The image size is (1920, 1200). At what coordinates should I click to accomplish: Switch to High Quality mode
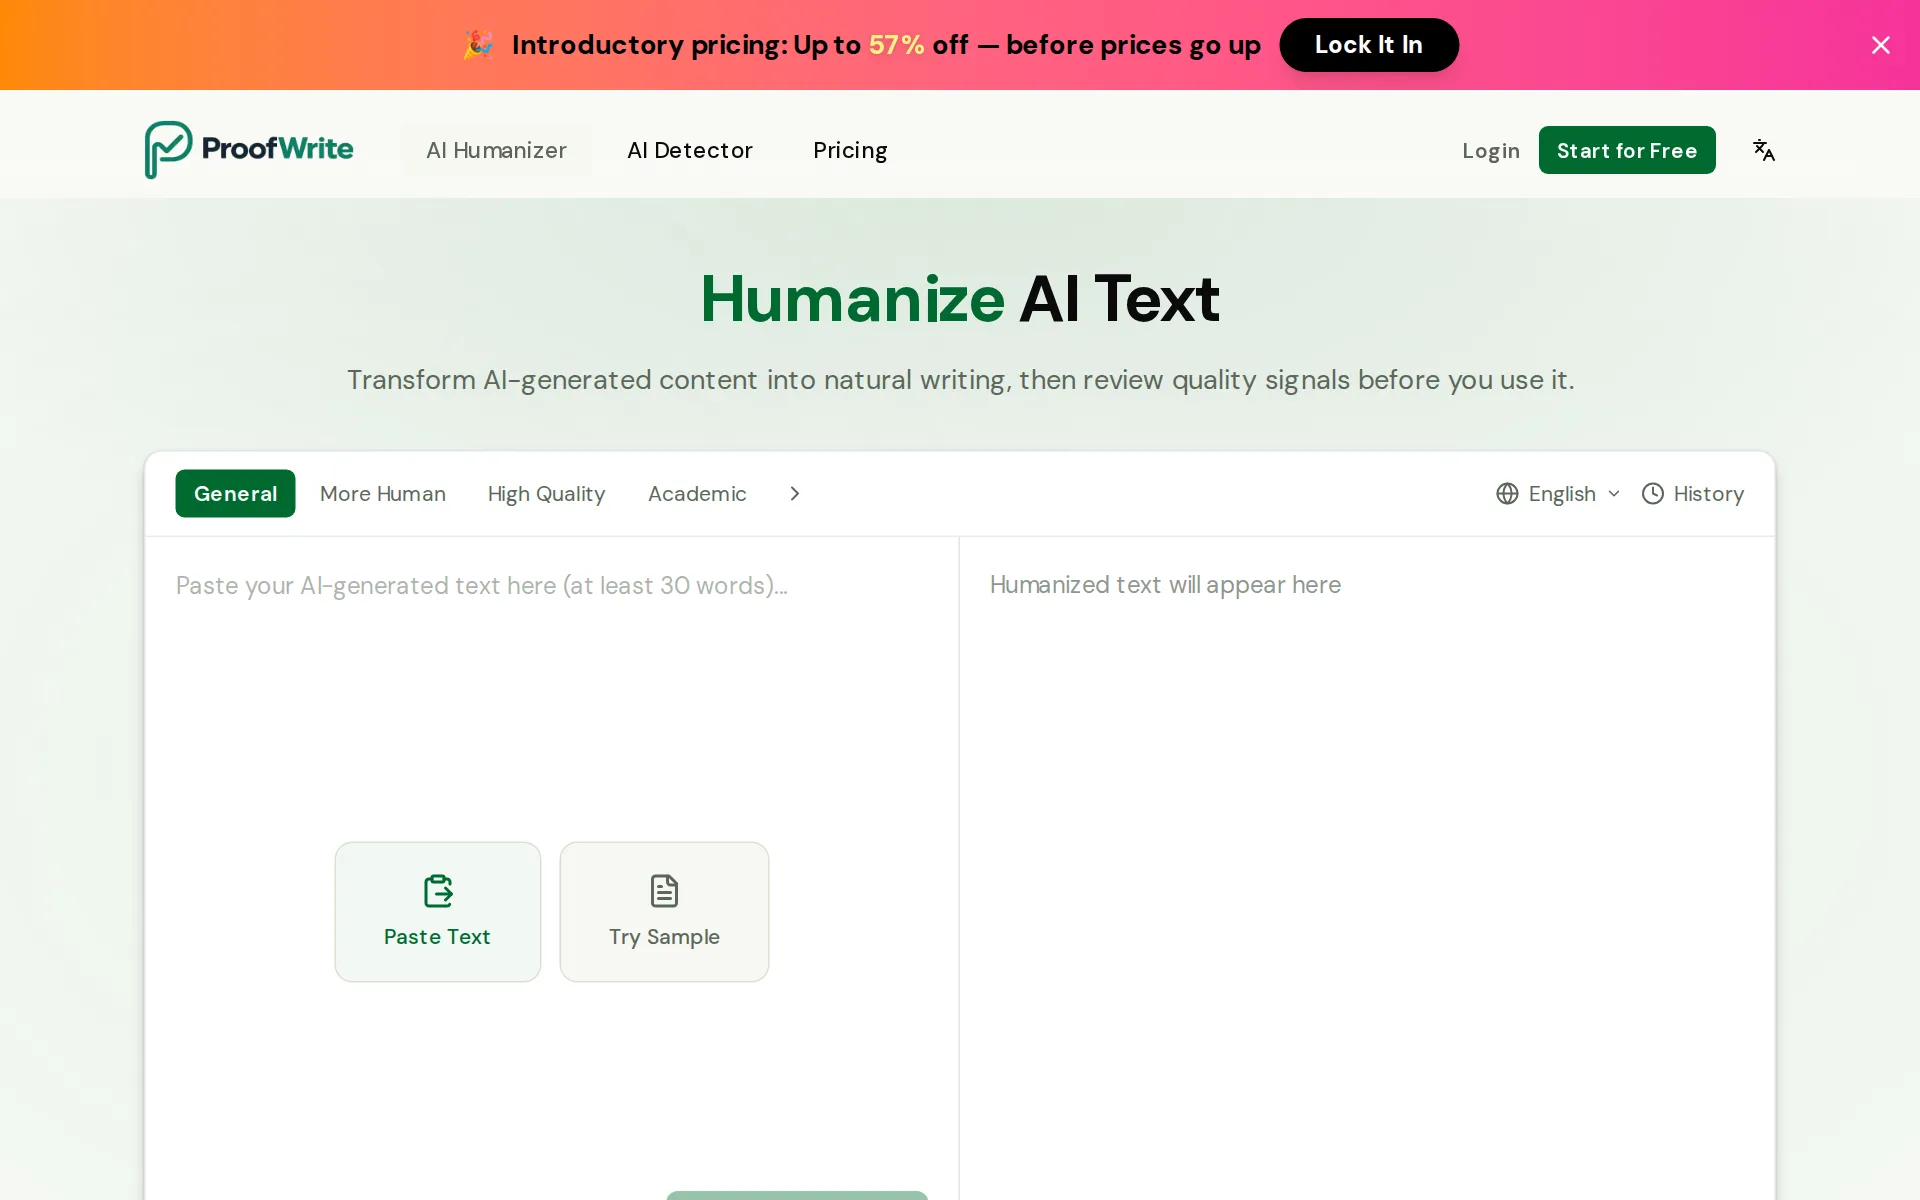[547, 493]
